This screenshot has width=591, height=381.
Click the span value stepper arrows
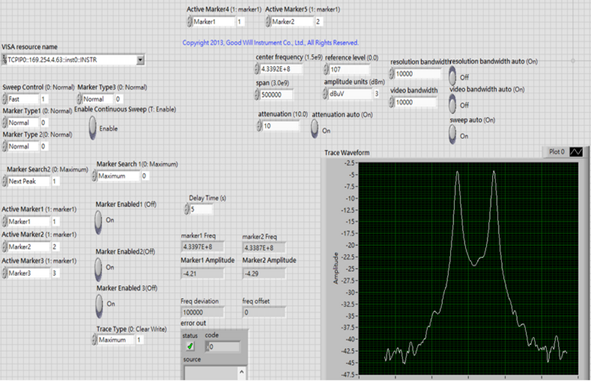(x=258, y=95)
